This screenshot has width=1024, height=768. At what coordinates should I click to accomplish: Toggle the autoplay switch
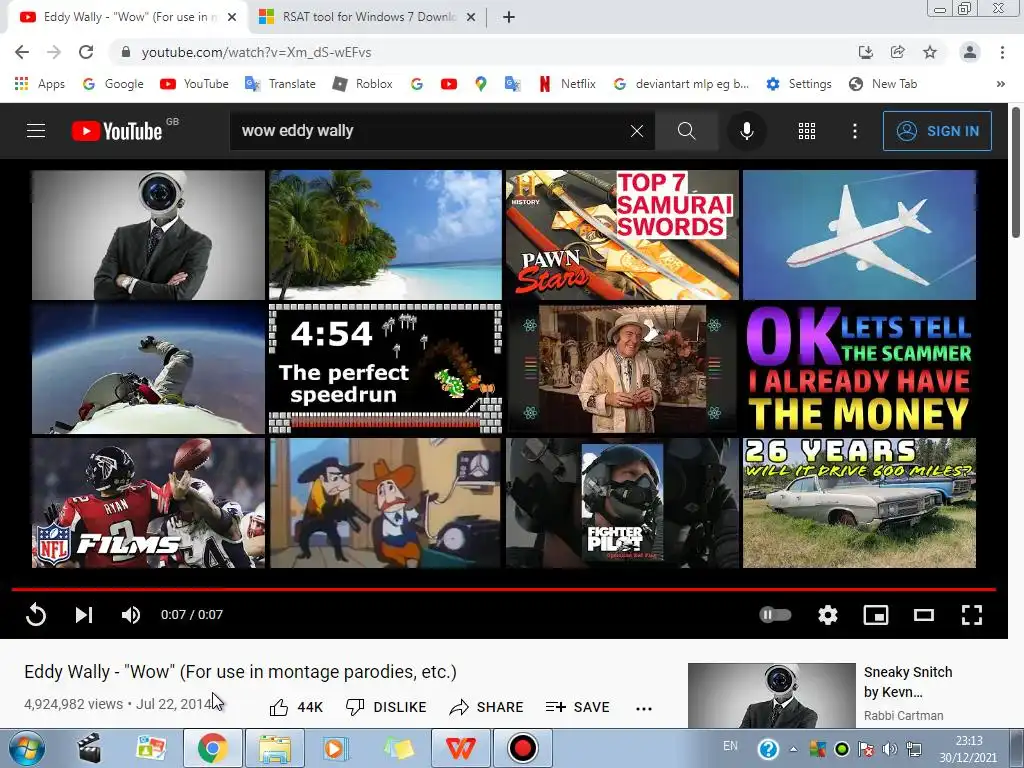(x=775, y=615)
